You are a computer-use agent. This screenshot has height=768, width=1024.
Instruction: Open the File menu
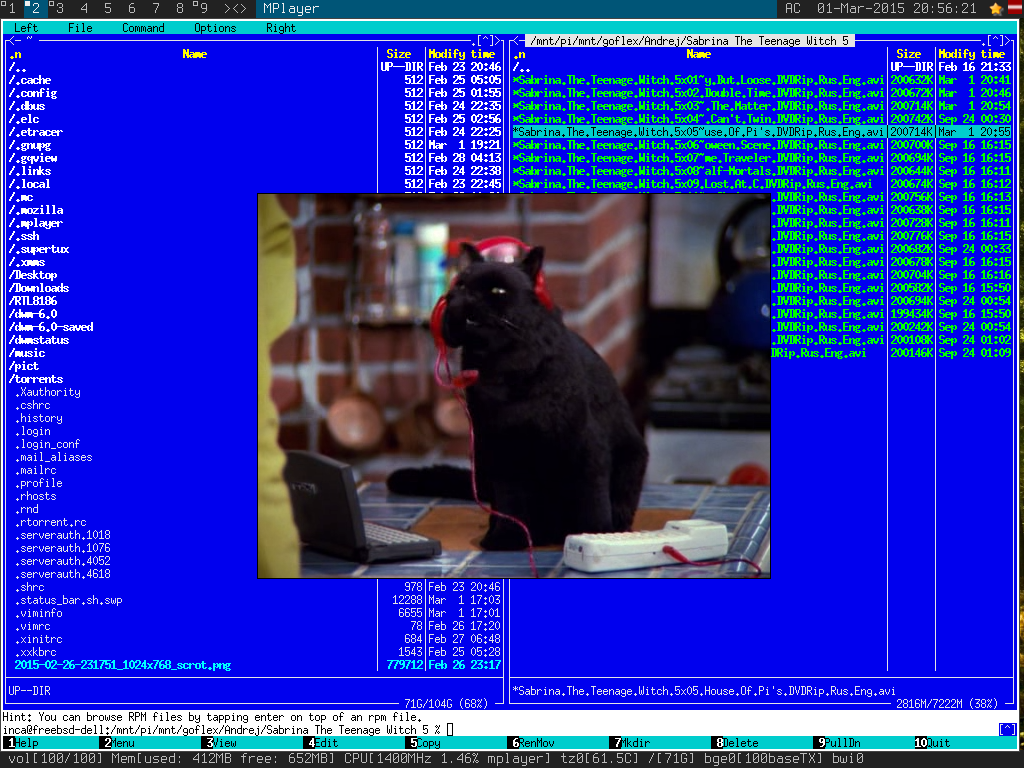coord(80,28)
